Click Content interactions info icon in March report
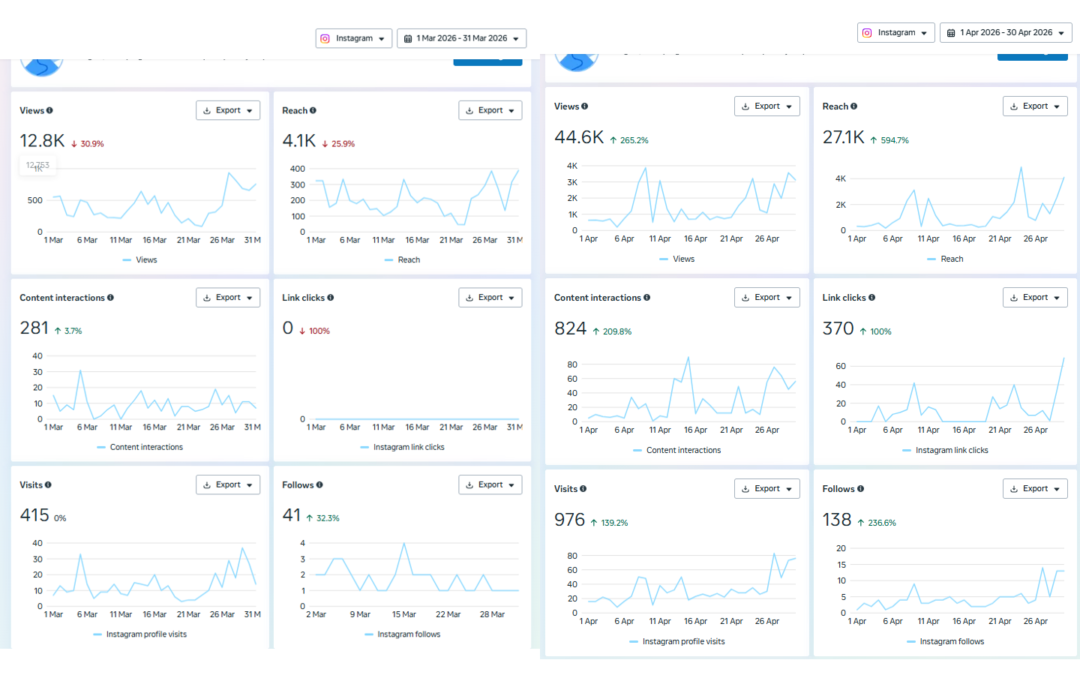 tap(110, 298)
